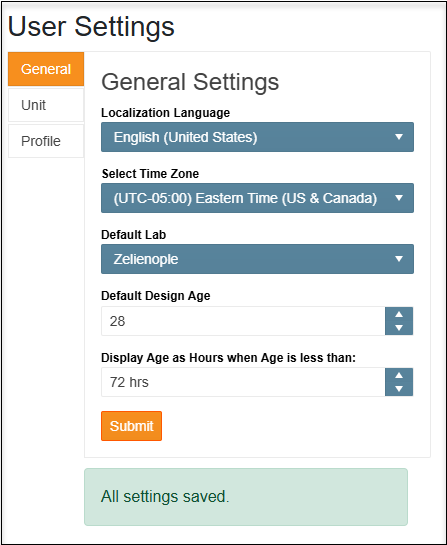Click the Time Zone dropdown arrow icon
This screenshot has height=545, width=447.
[399, 198]
